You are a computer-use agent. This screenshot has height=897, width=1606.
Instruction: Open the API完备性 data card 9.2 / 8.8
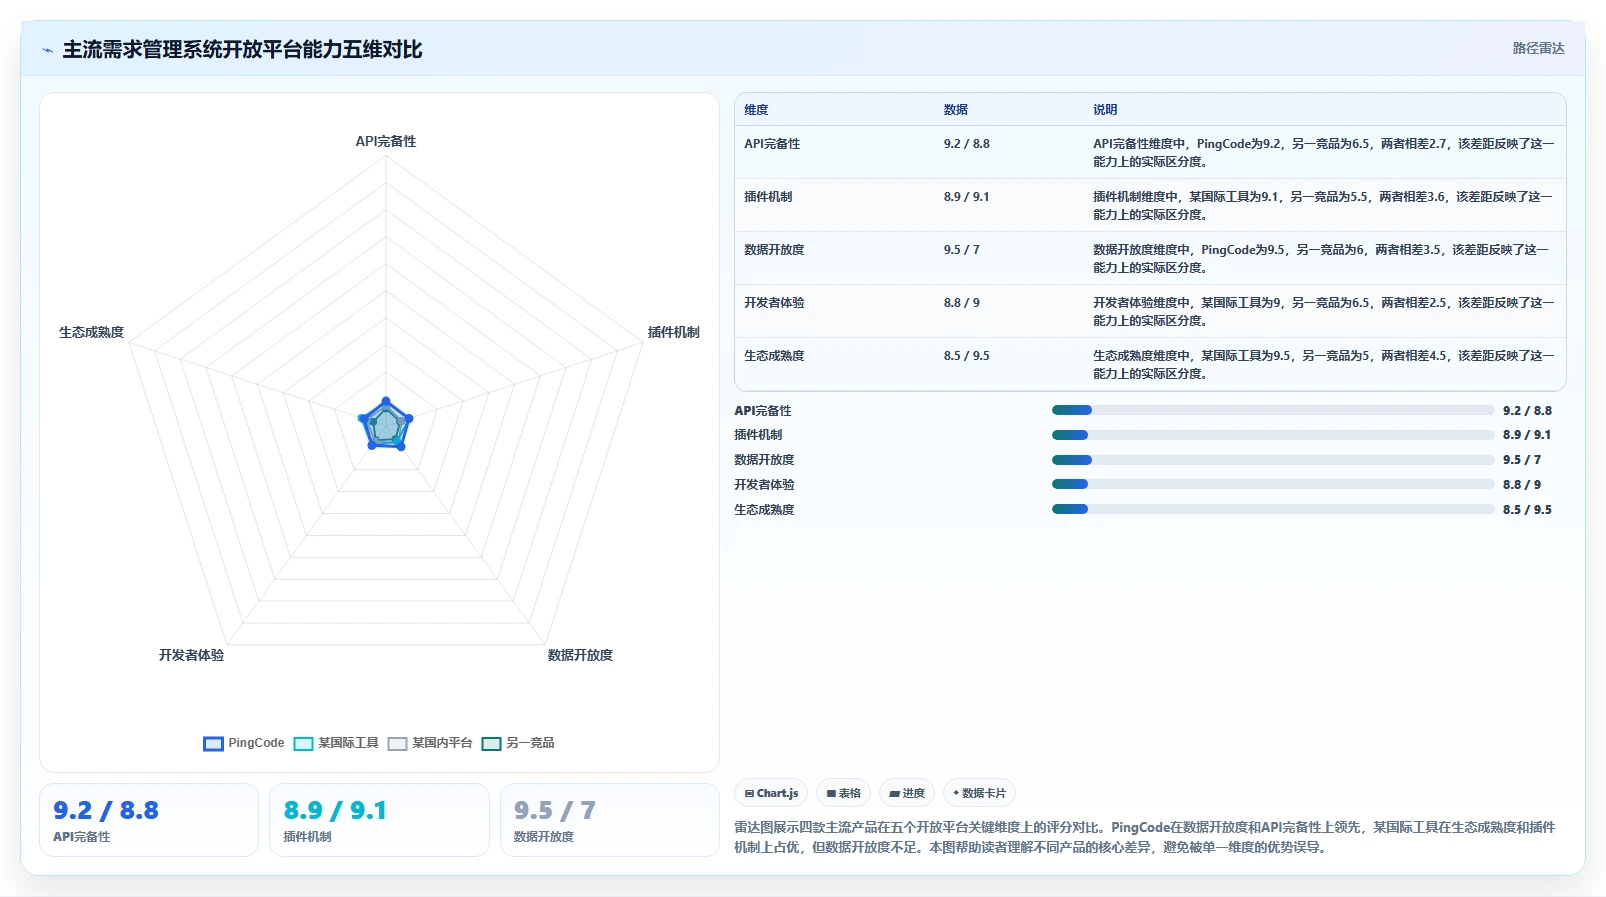(149, 820)
